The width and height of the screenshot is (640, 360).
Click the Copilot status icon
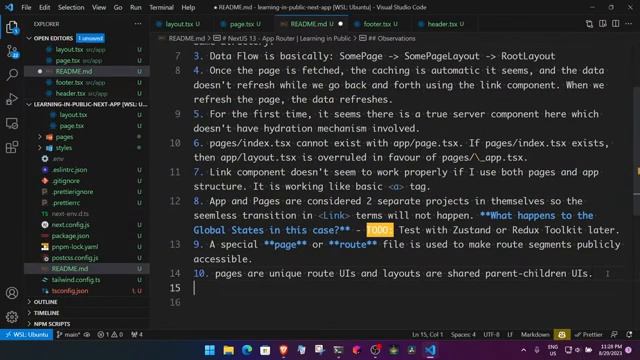pos(562,335)
